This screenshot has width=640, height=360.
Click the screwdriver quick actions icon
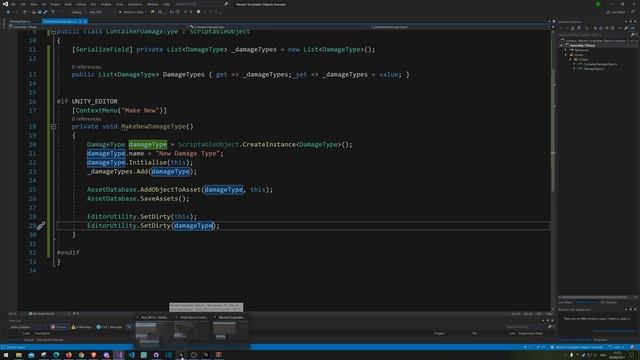click(x=40, y=226)
